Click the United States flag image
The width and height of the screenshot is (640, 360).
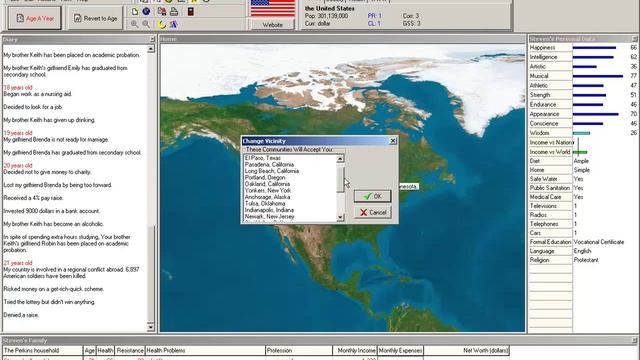point(272,8)
